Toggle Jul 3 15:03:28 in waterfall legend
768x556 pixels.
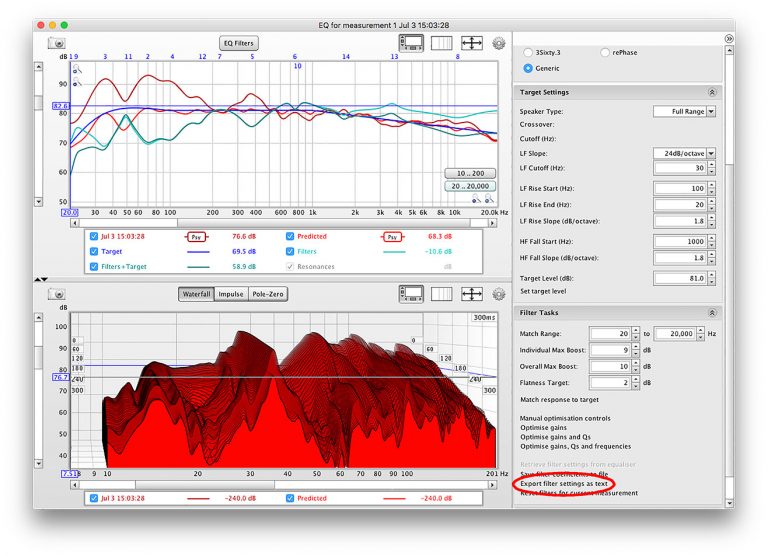(94, 498)
